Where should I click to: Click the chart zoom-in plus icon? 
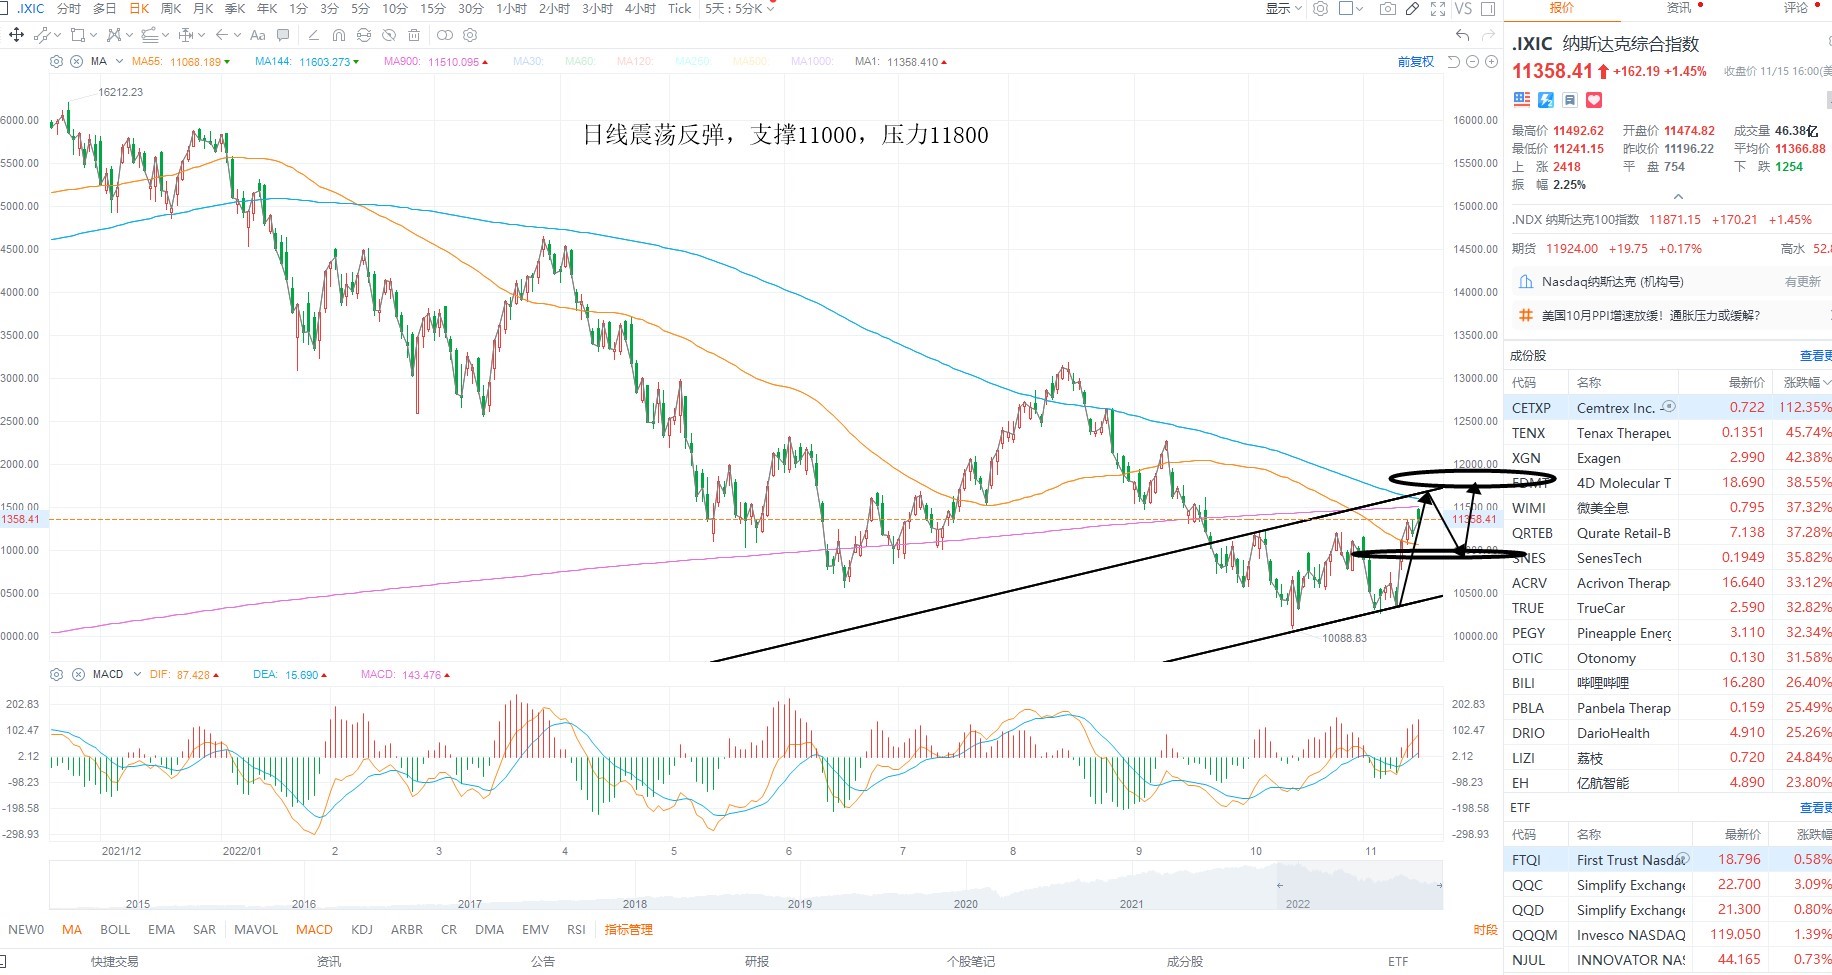tap(1491, 62)
